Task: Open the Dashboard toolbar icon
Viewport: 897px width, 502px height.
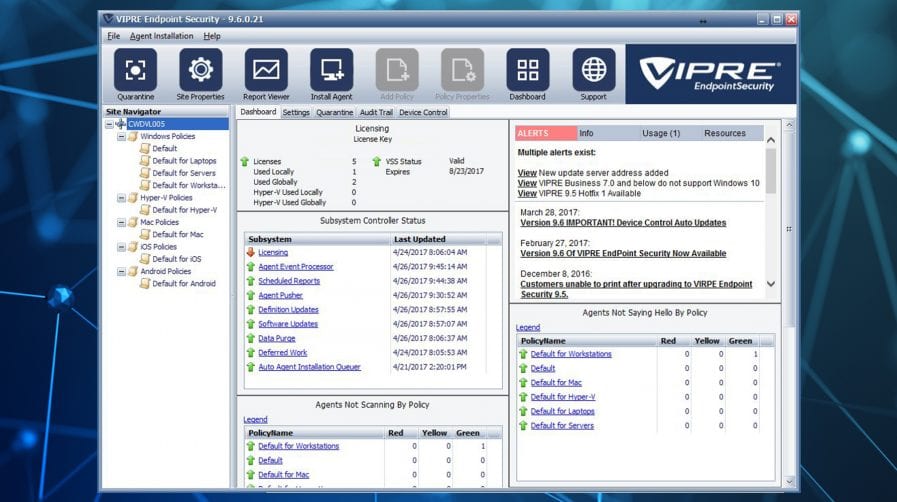Action: click(527, 70)
